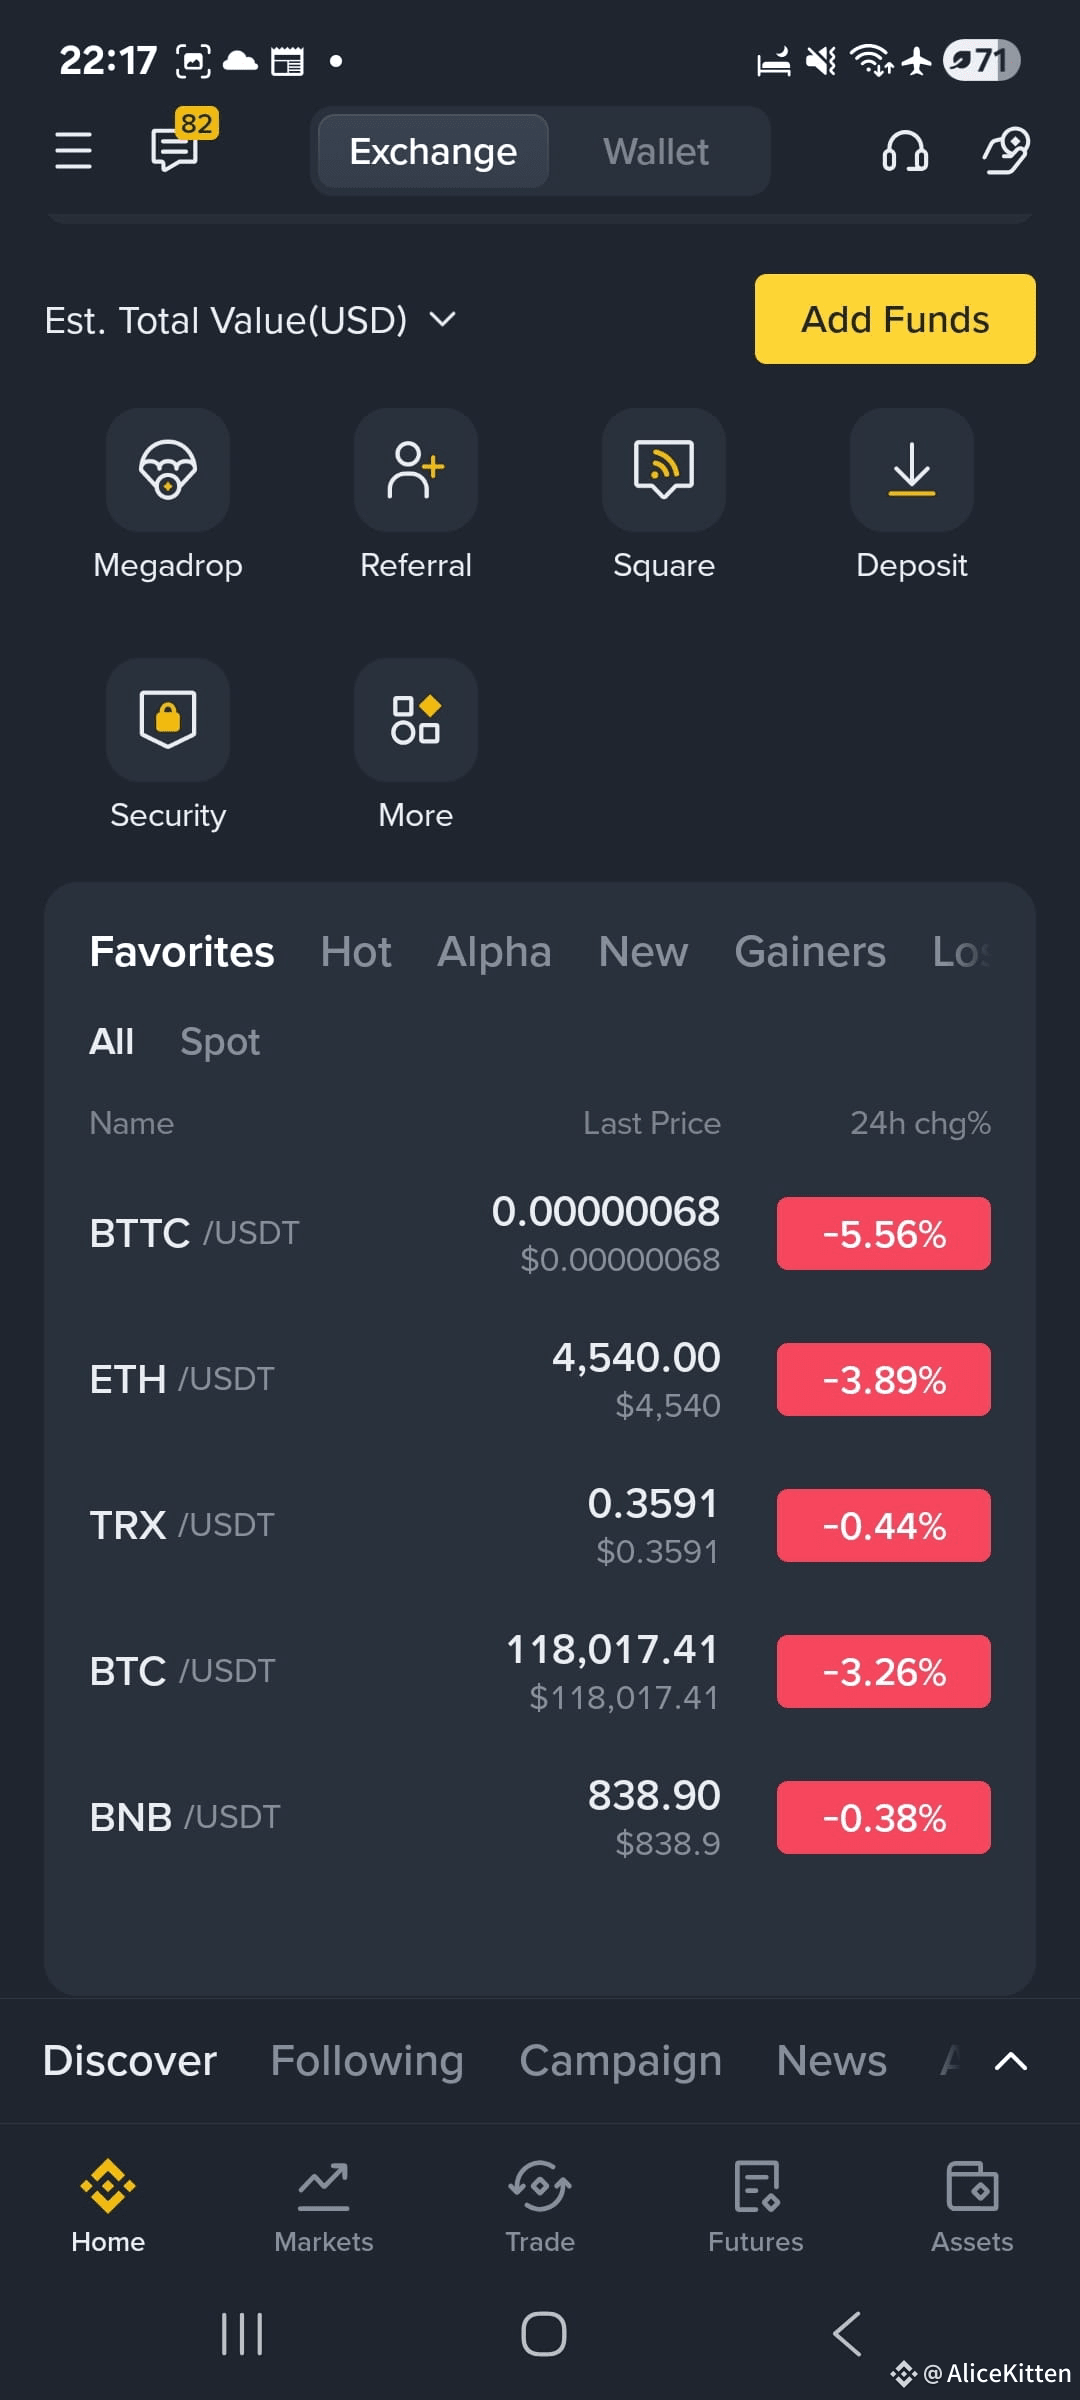Open the More shortcuts icon

(416, 720)
